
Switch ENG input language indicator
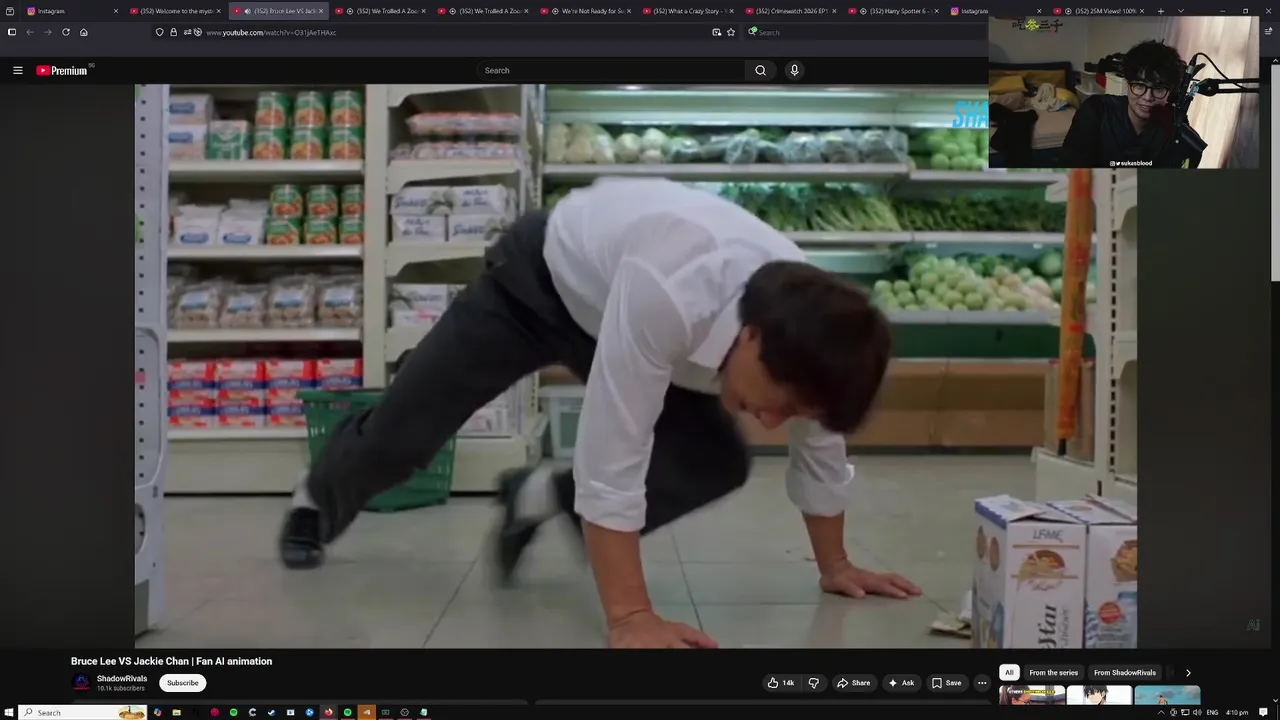(x=1212, y=712)
